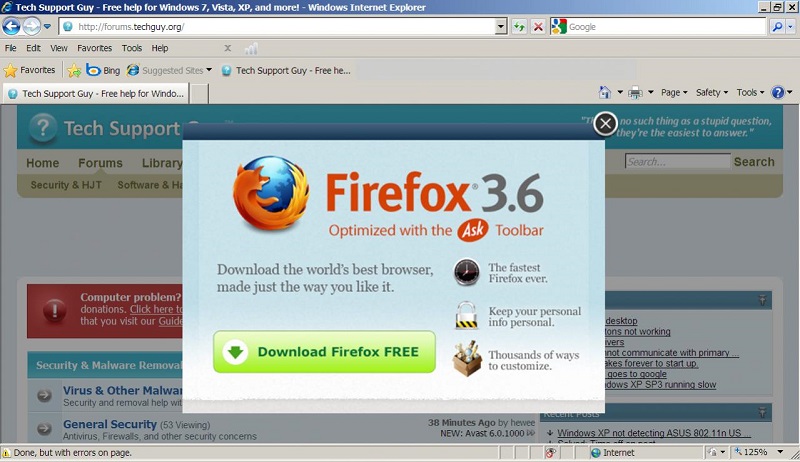Open the Security & HJT subforum link

coord(66,185)
